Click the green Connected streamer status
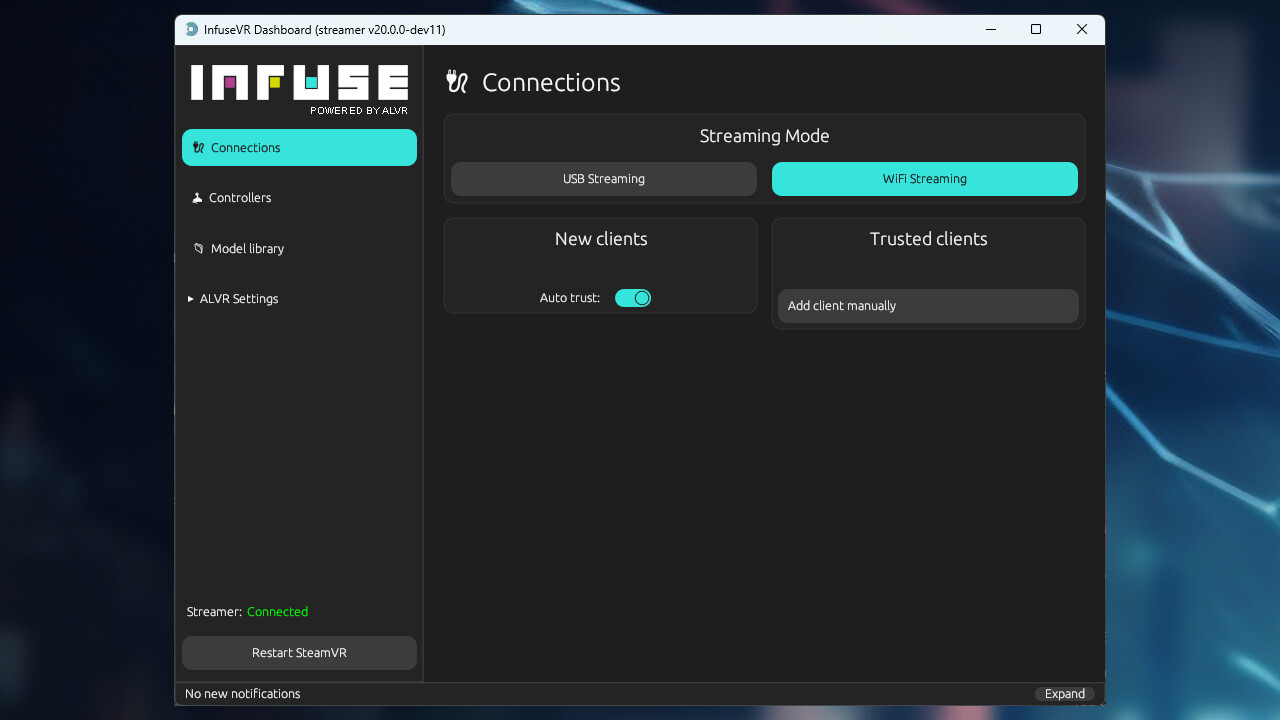1280x720 pixels. [x=277, y=612]
